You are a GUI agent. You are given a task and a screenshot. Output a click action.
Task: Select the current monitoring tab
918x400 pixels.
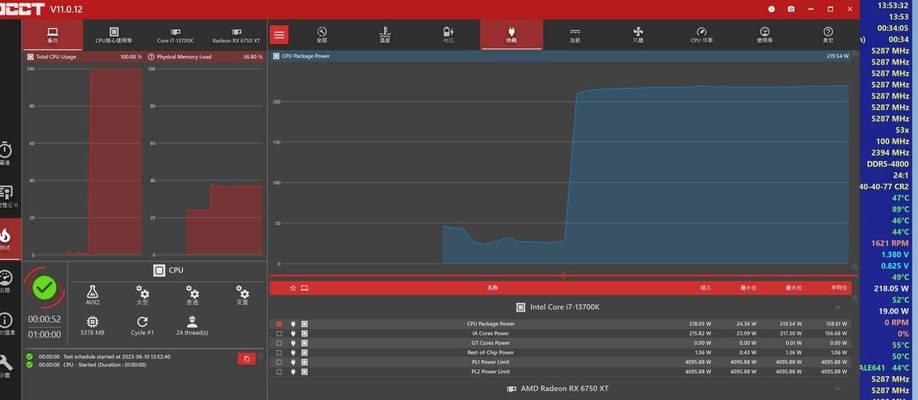[x=575, y=35]
